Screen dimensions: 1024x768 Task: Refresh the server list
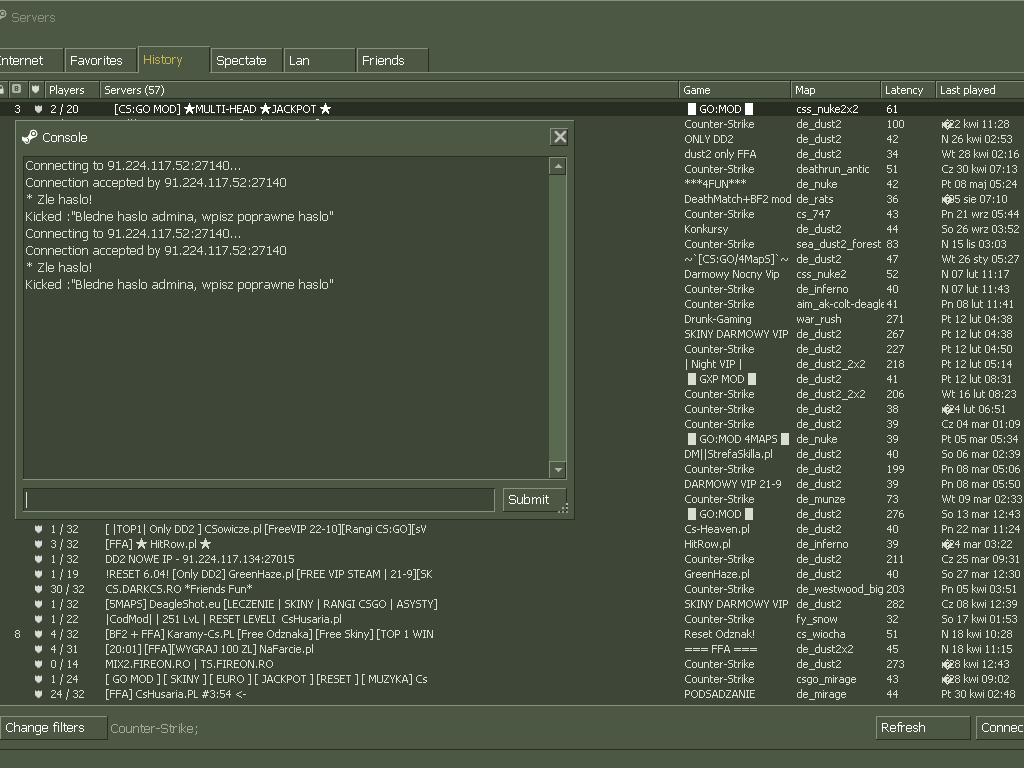pos(921,727)
